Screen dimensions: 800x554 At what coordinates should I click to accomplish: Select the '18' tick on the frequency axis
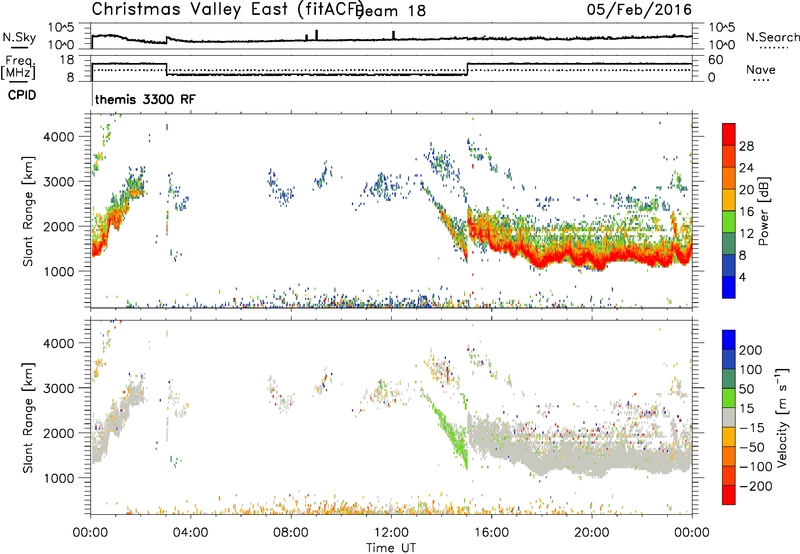coord(67,60)
